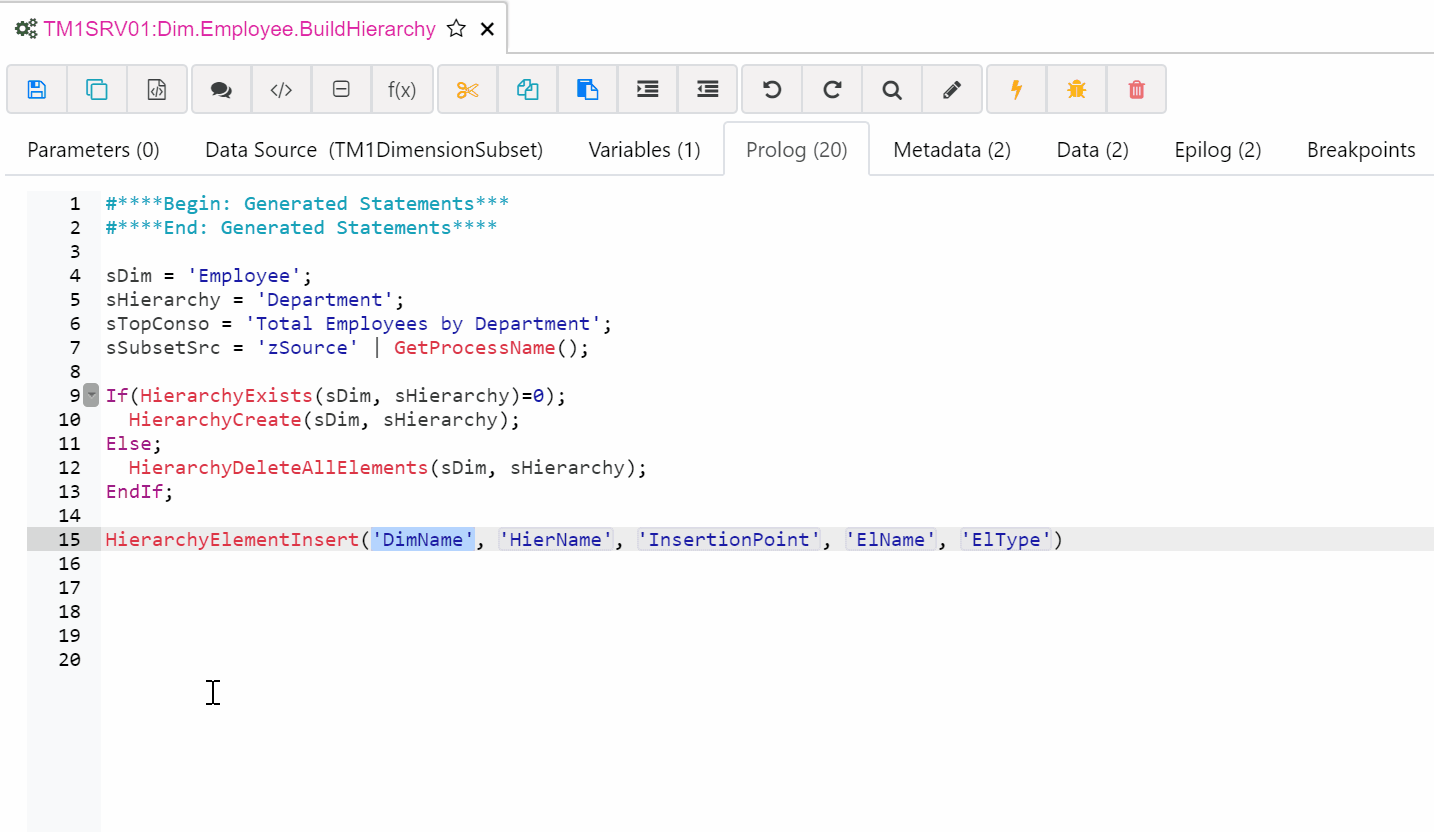Run the process with the lightning icon
The image size is (1434, 832).
pyautogui.click(x=1015, y=89)
